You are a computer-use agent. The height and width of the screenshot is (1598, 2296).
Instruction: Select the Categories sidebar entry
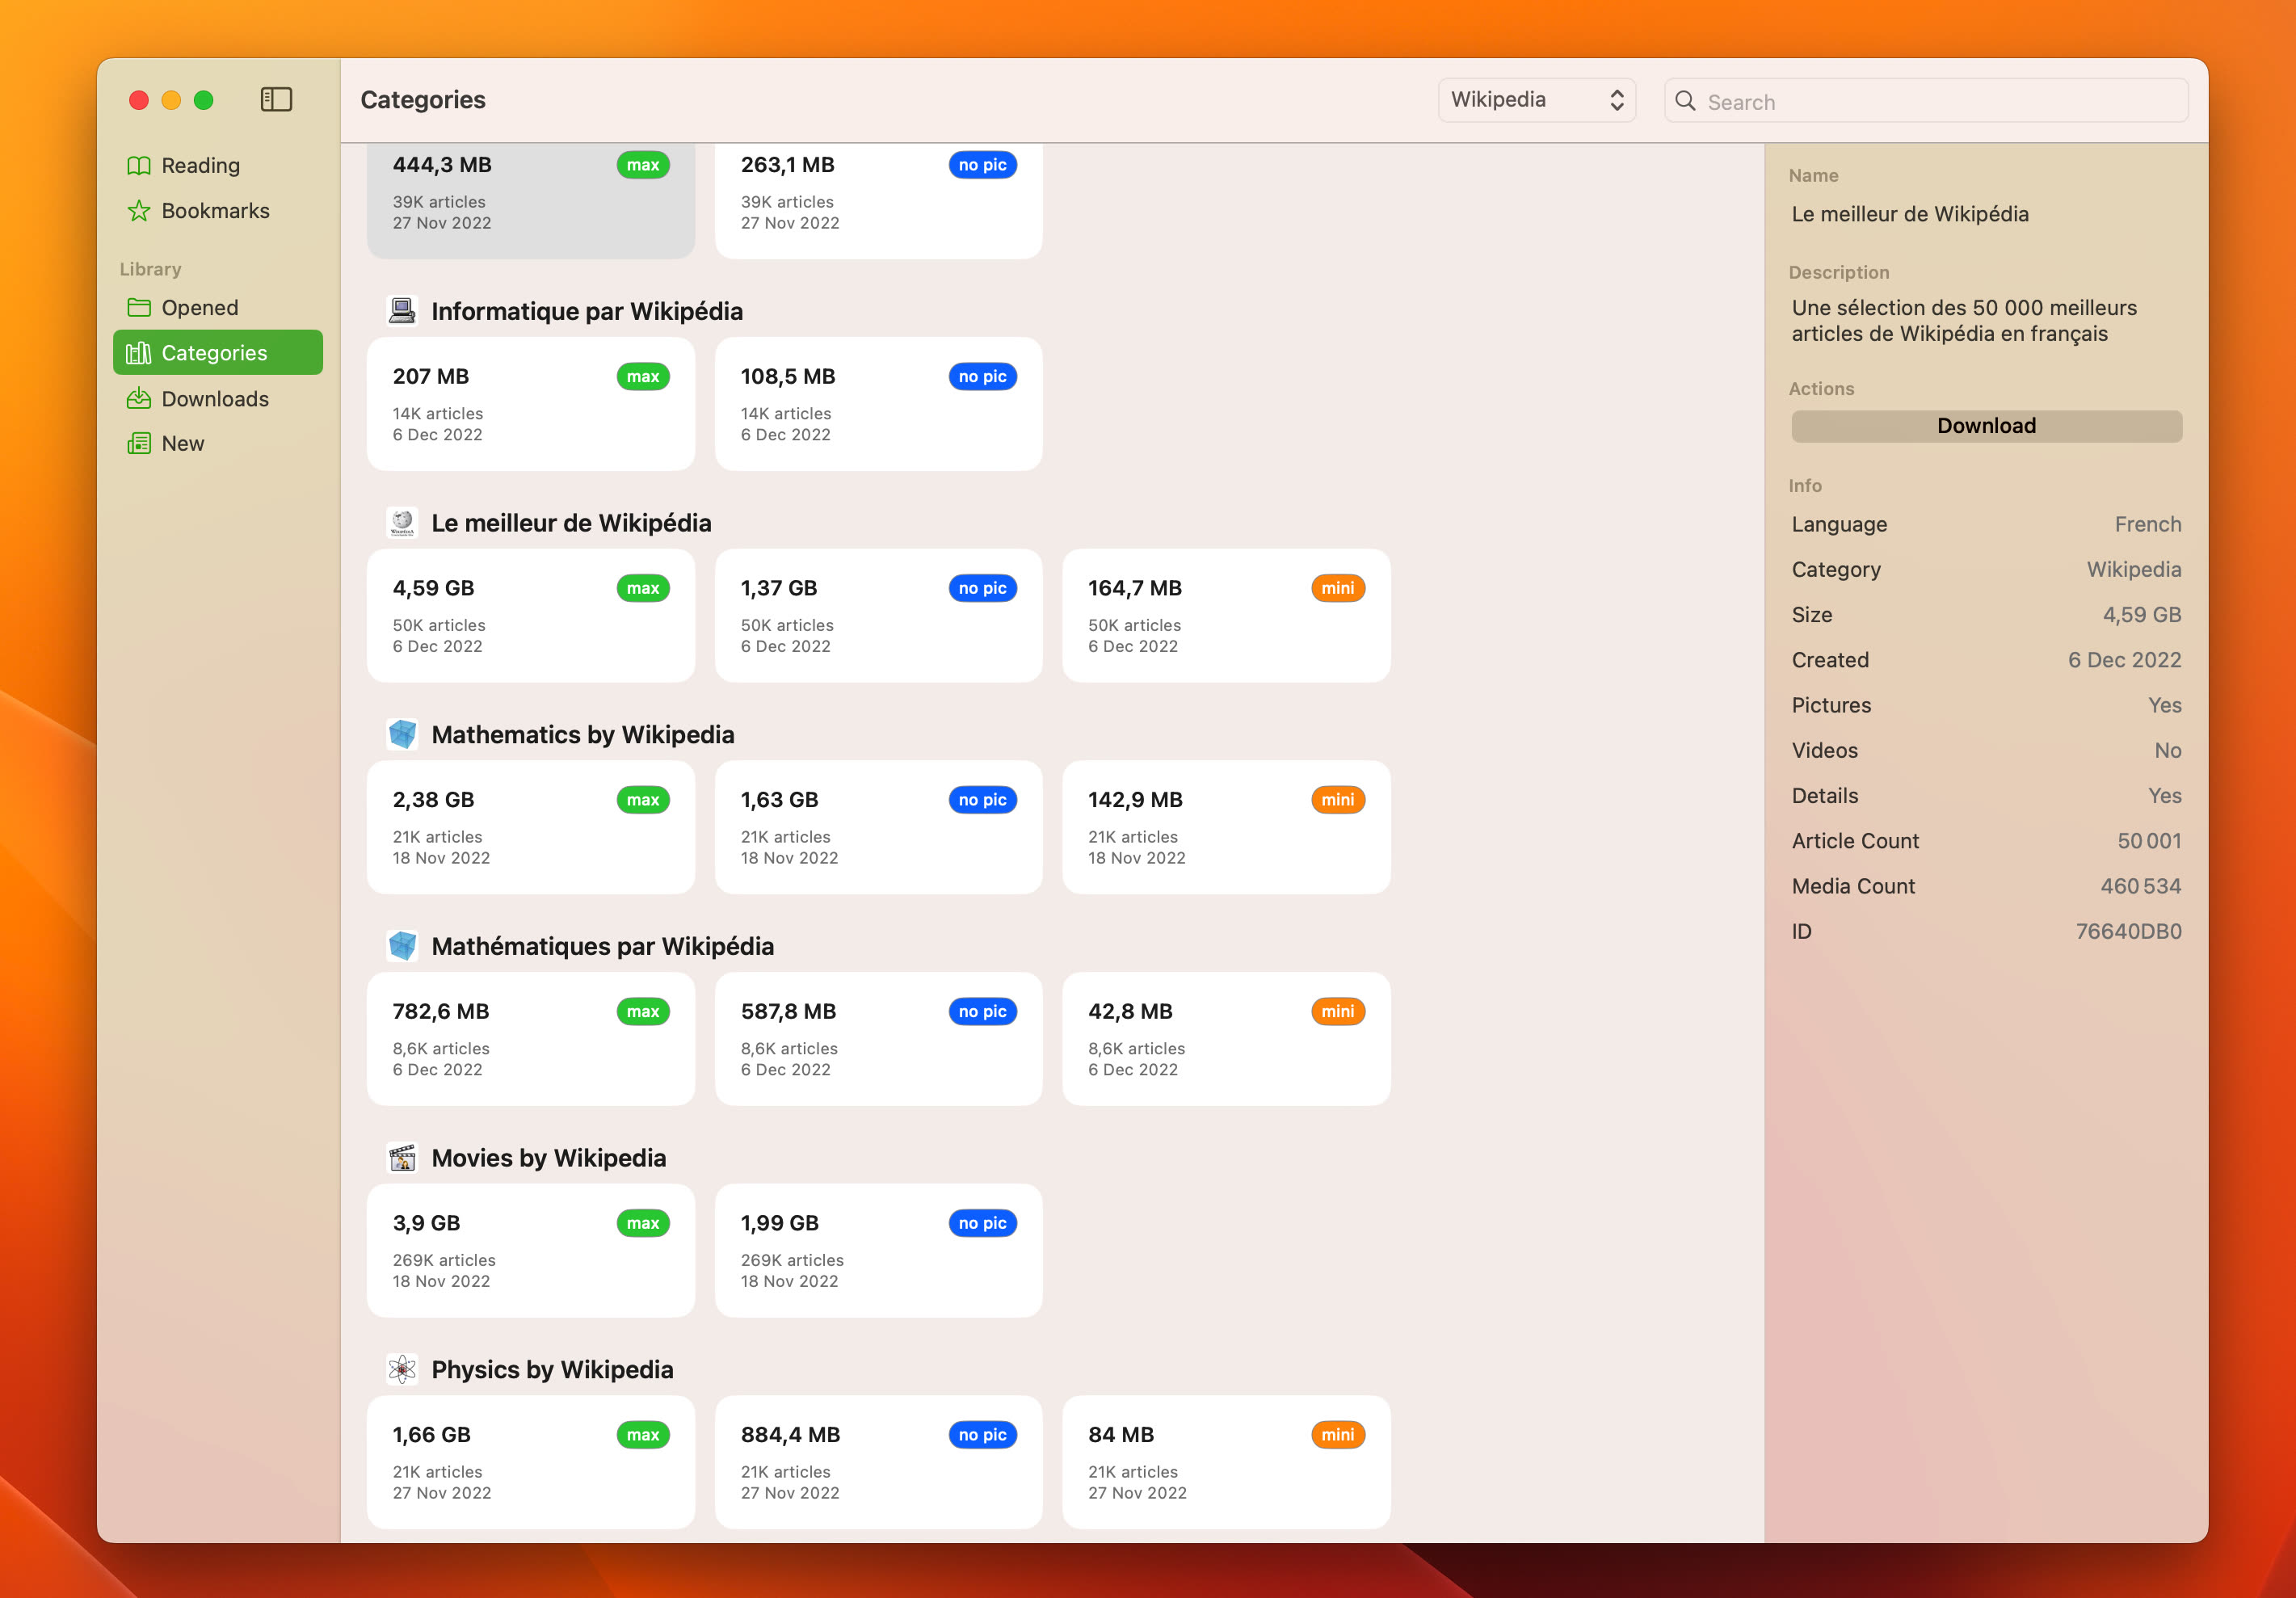click(x=213, y=352)
